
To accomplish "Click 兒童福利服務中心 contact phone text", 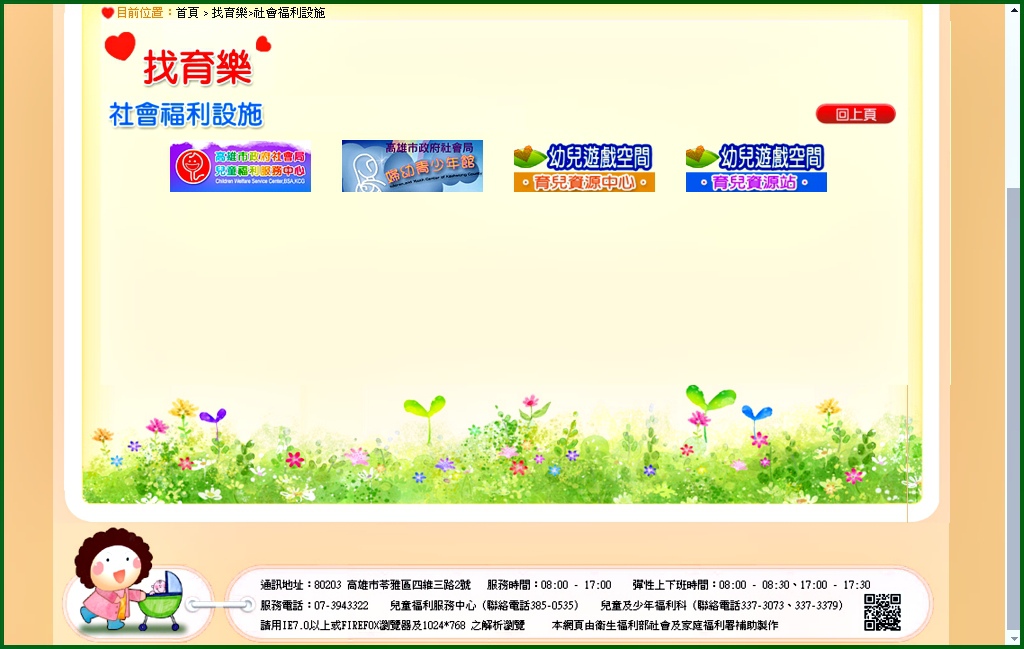I will [484, 605].
